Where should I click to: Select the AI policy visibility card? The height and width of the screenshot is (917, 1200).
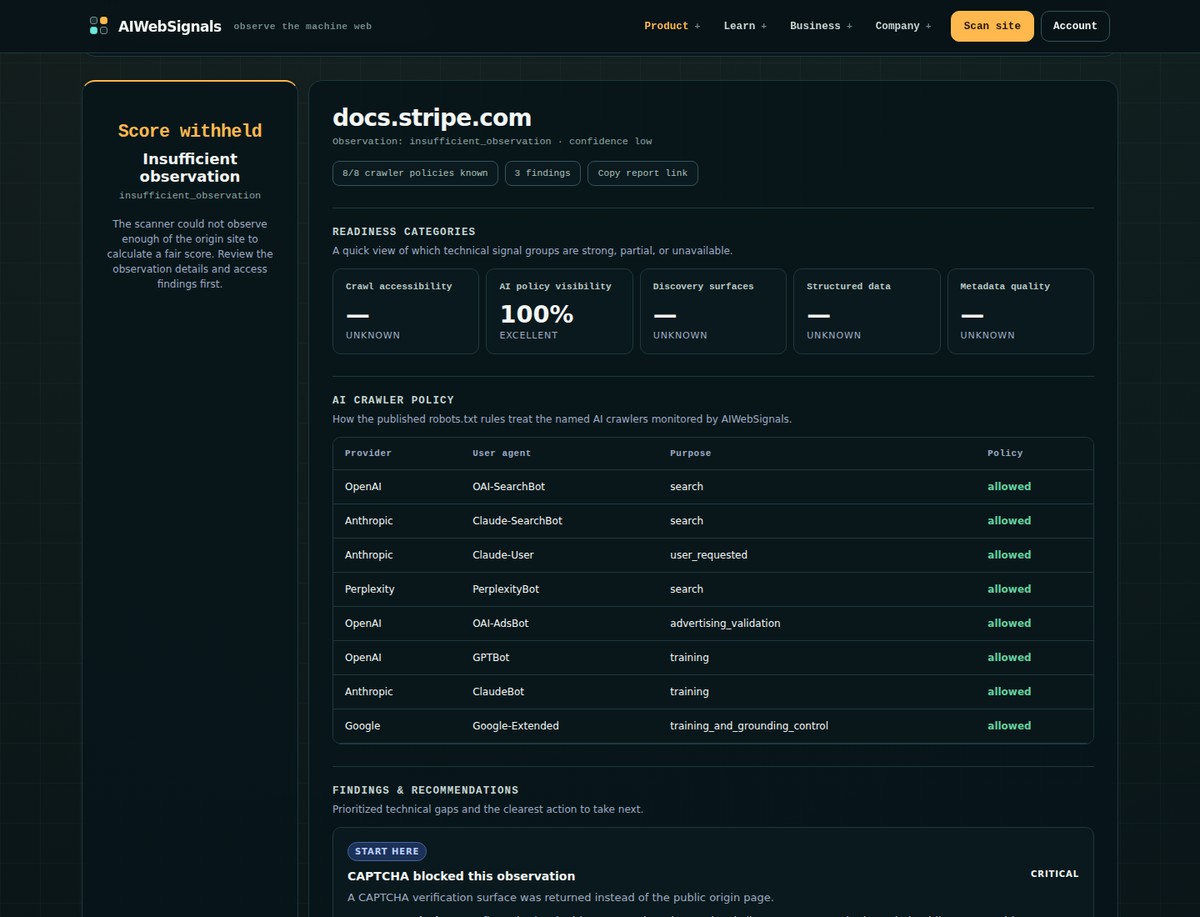pyautogui.click(x=559, y=311)
